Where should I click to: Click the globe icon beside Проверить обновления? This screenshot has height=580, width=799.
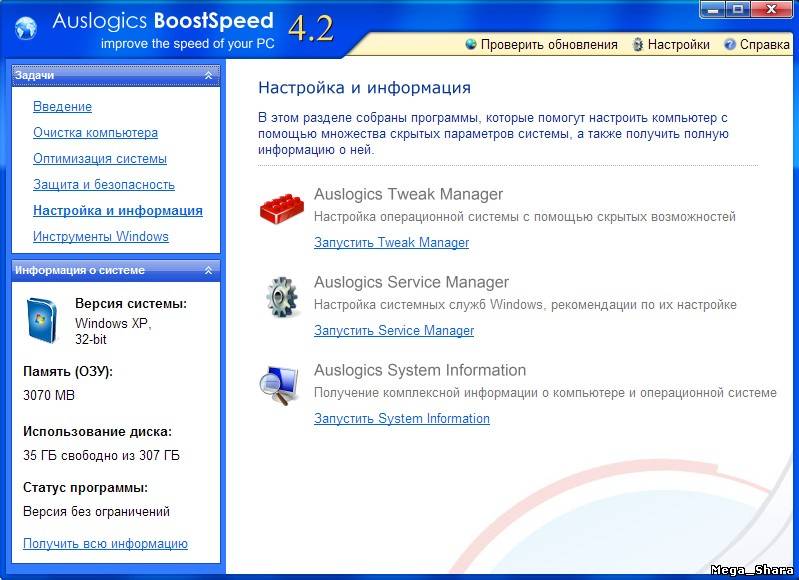point(471,44)
